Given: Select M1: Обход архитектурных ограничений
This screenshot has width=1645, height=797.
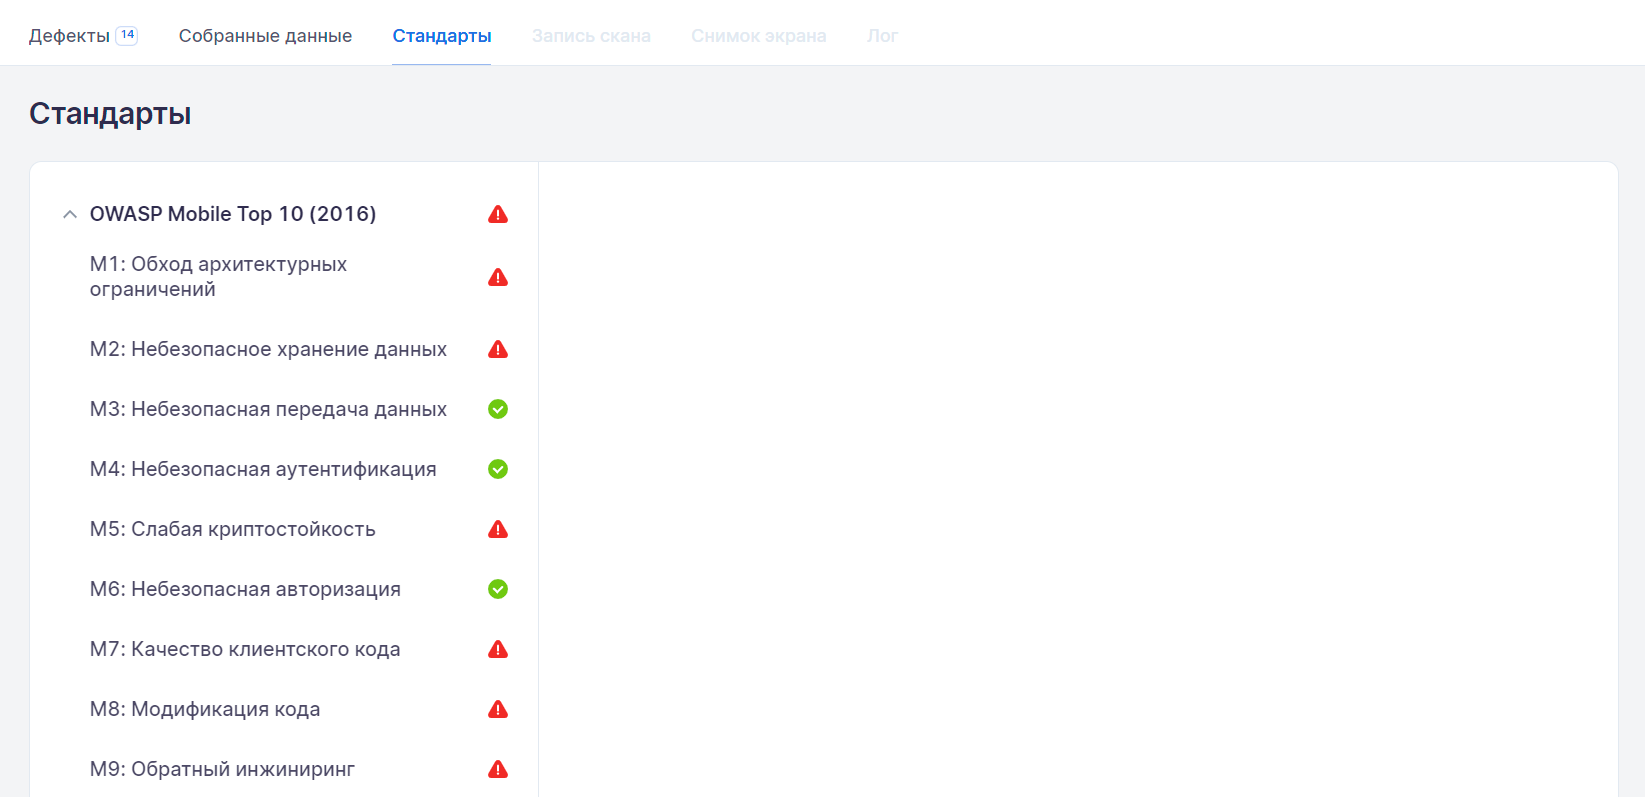Looking at the screenshot, I should coord(218,277).
